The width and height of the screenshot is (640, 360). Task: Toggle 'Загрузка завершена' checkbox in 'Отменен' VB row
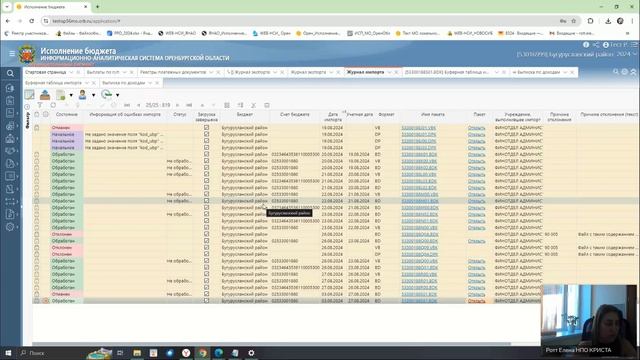[207, 128]
